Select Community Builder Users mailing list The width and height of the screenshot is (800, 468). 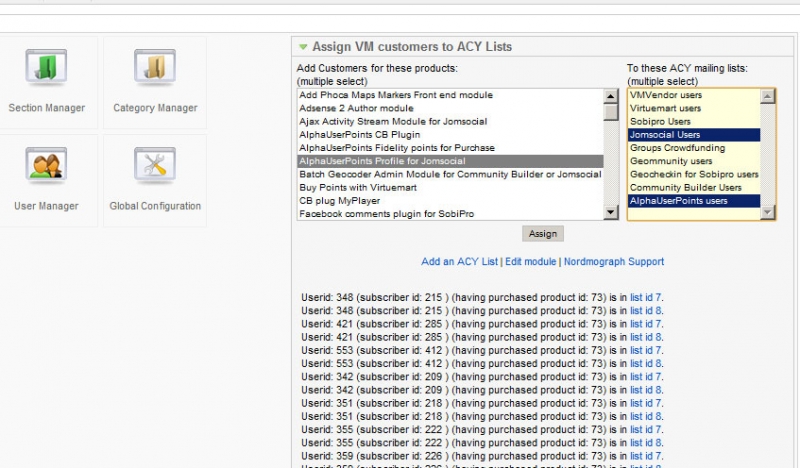pyautogui.click(x=694, y=188)
